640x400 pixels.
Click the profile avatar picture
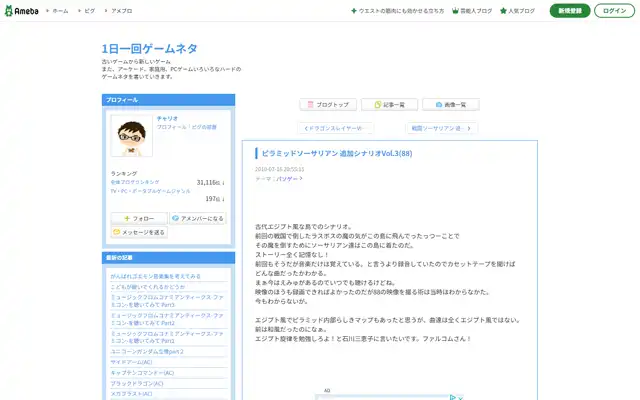click(131, 136)
